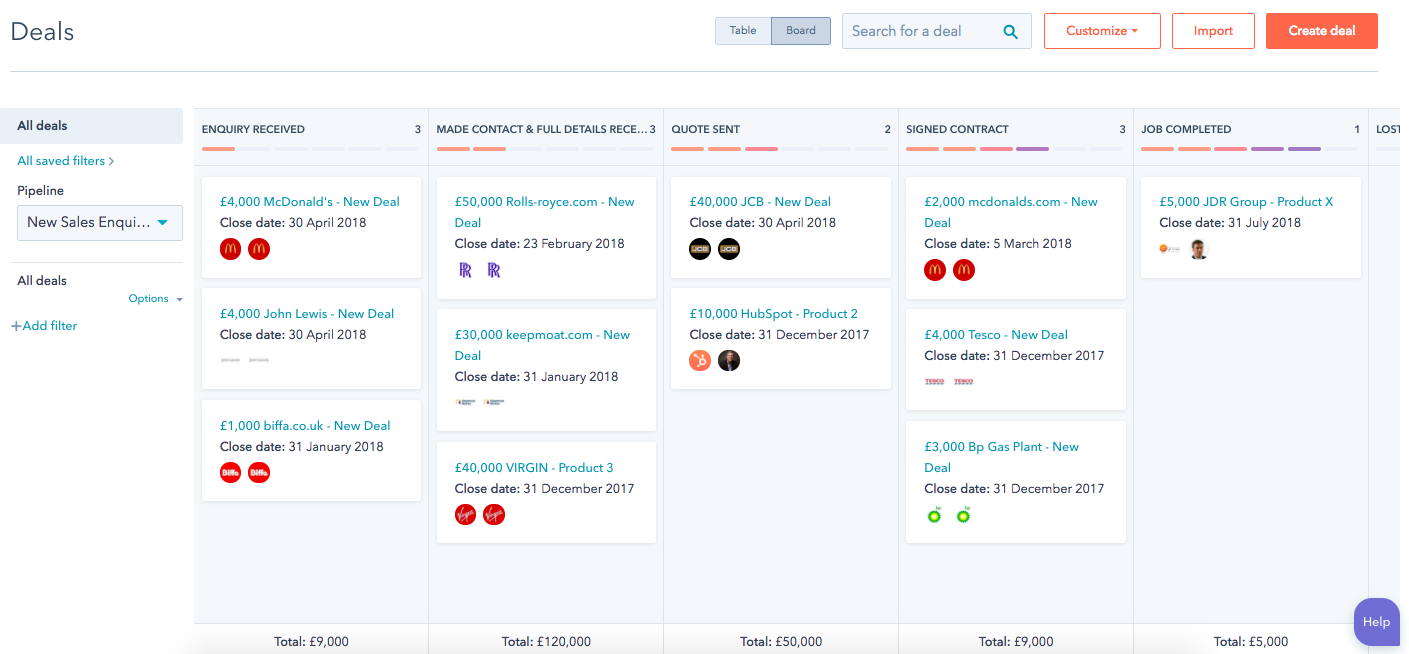Open the £30,000 keepmoat.com deal link
This screenshot has height=654, width=1409.
pos(543,345)
